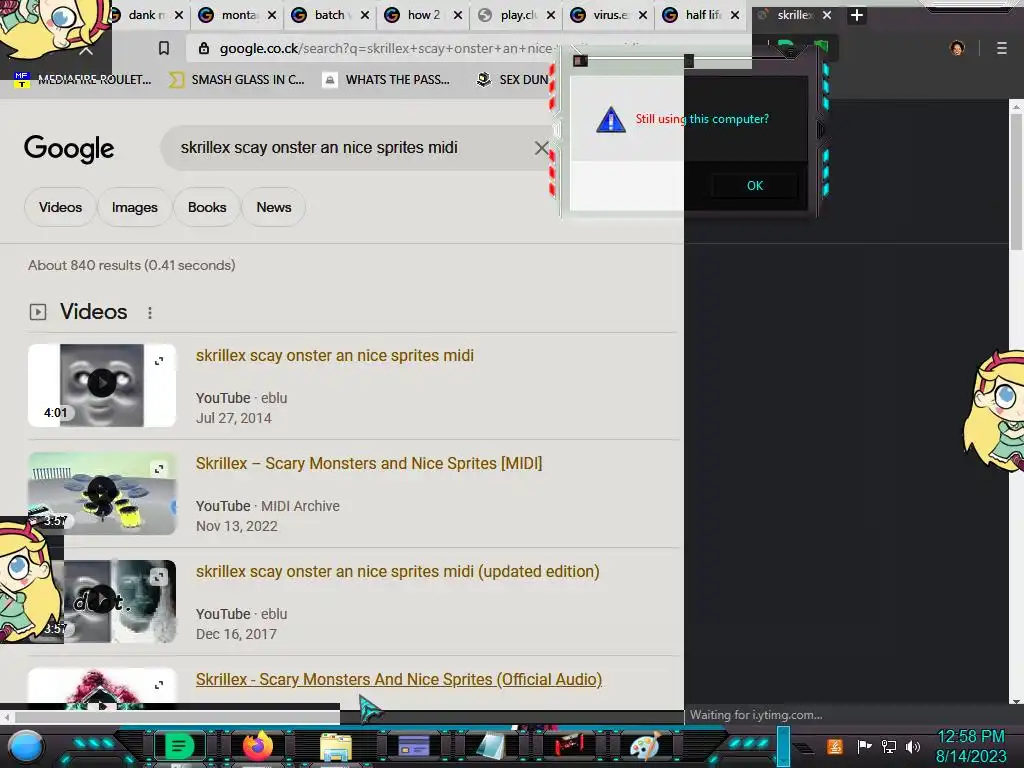This screenshot has height=768, width=1024.
Task: Open Videos section three-dot options
Action: click(150, 313)
